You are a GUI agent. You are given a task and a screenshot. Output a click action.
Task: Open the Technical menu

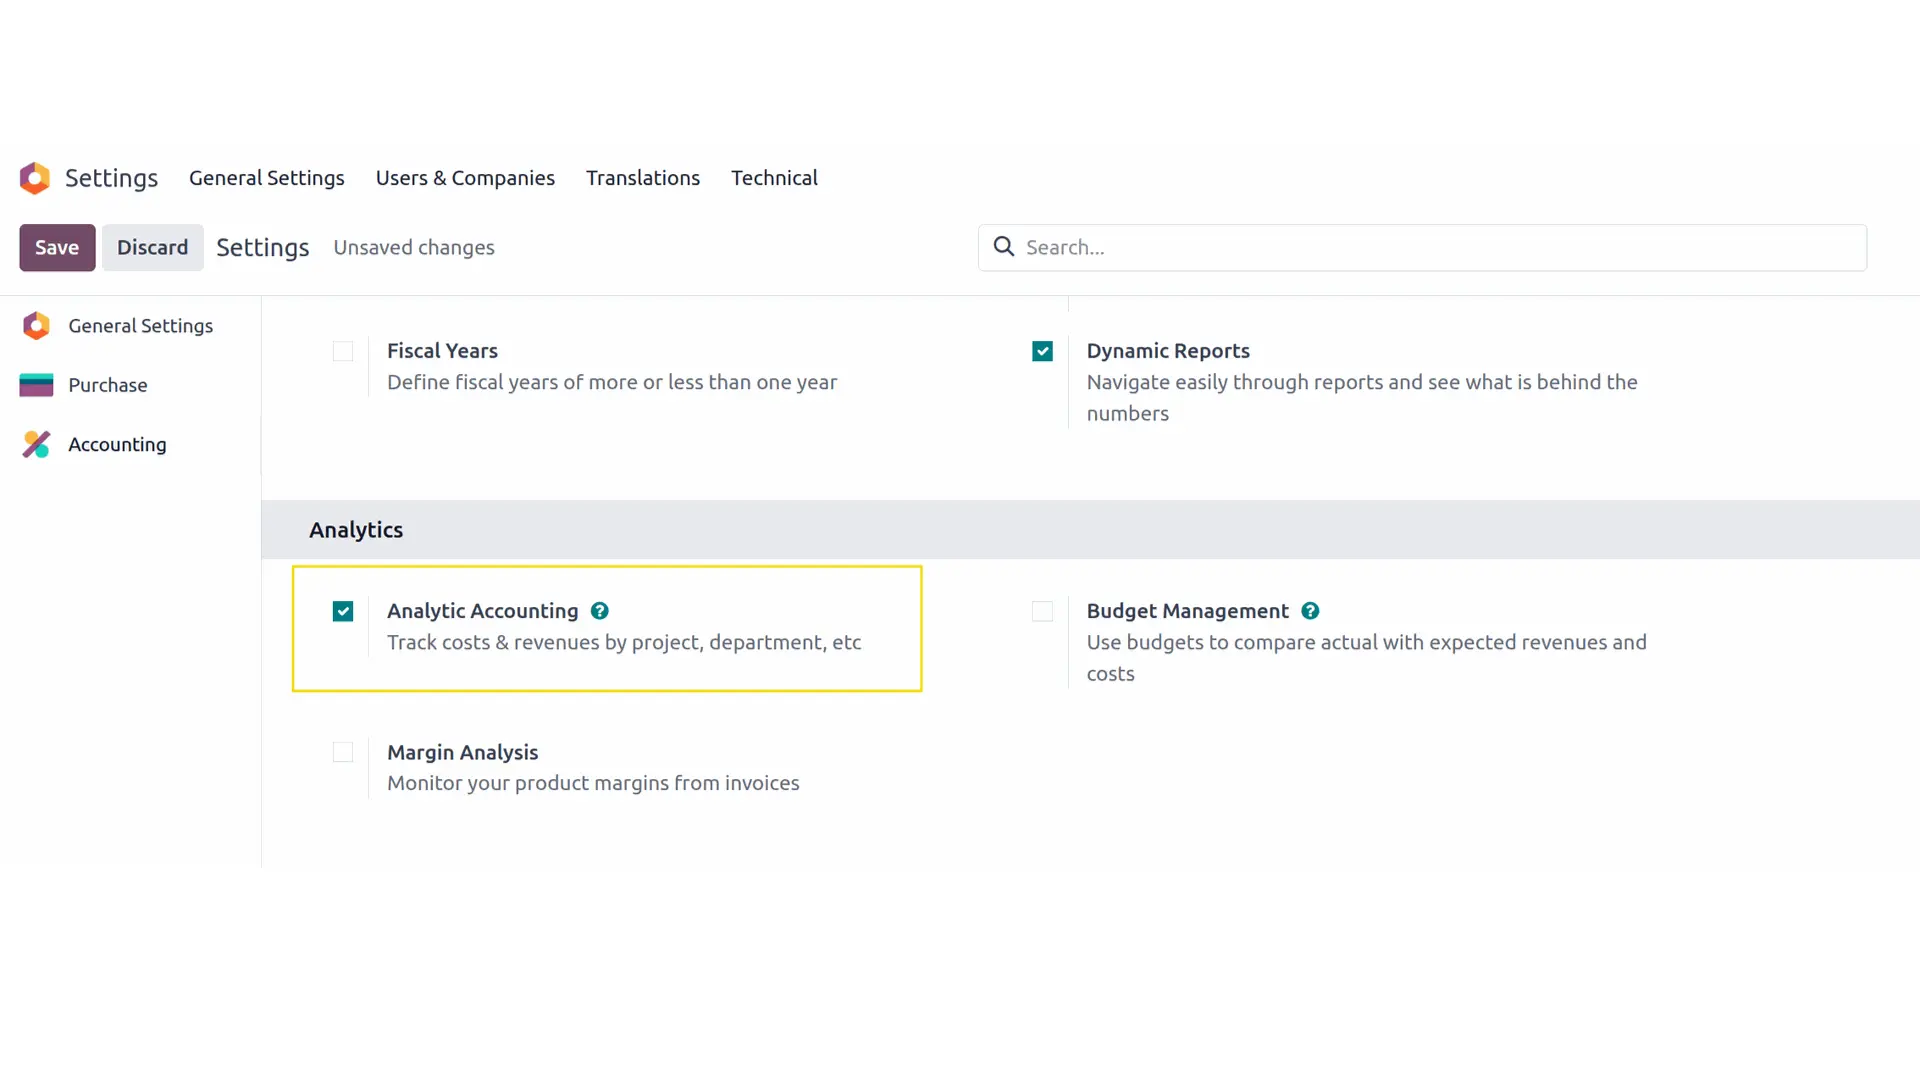click(775, 178)
